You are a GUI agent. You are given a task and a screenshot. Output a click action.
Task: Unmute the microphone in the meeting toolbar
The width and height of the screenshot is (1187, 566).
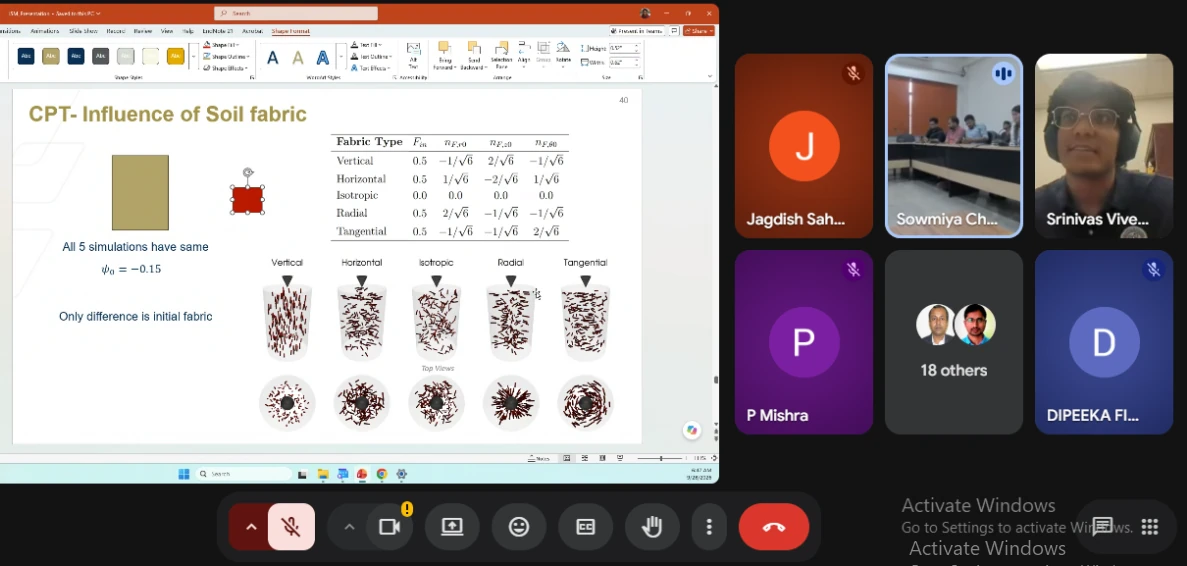[x=291, y=527]
